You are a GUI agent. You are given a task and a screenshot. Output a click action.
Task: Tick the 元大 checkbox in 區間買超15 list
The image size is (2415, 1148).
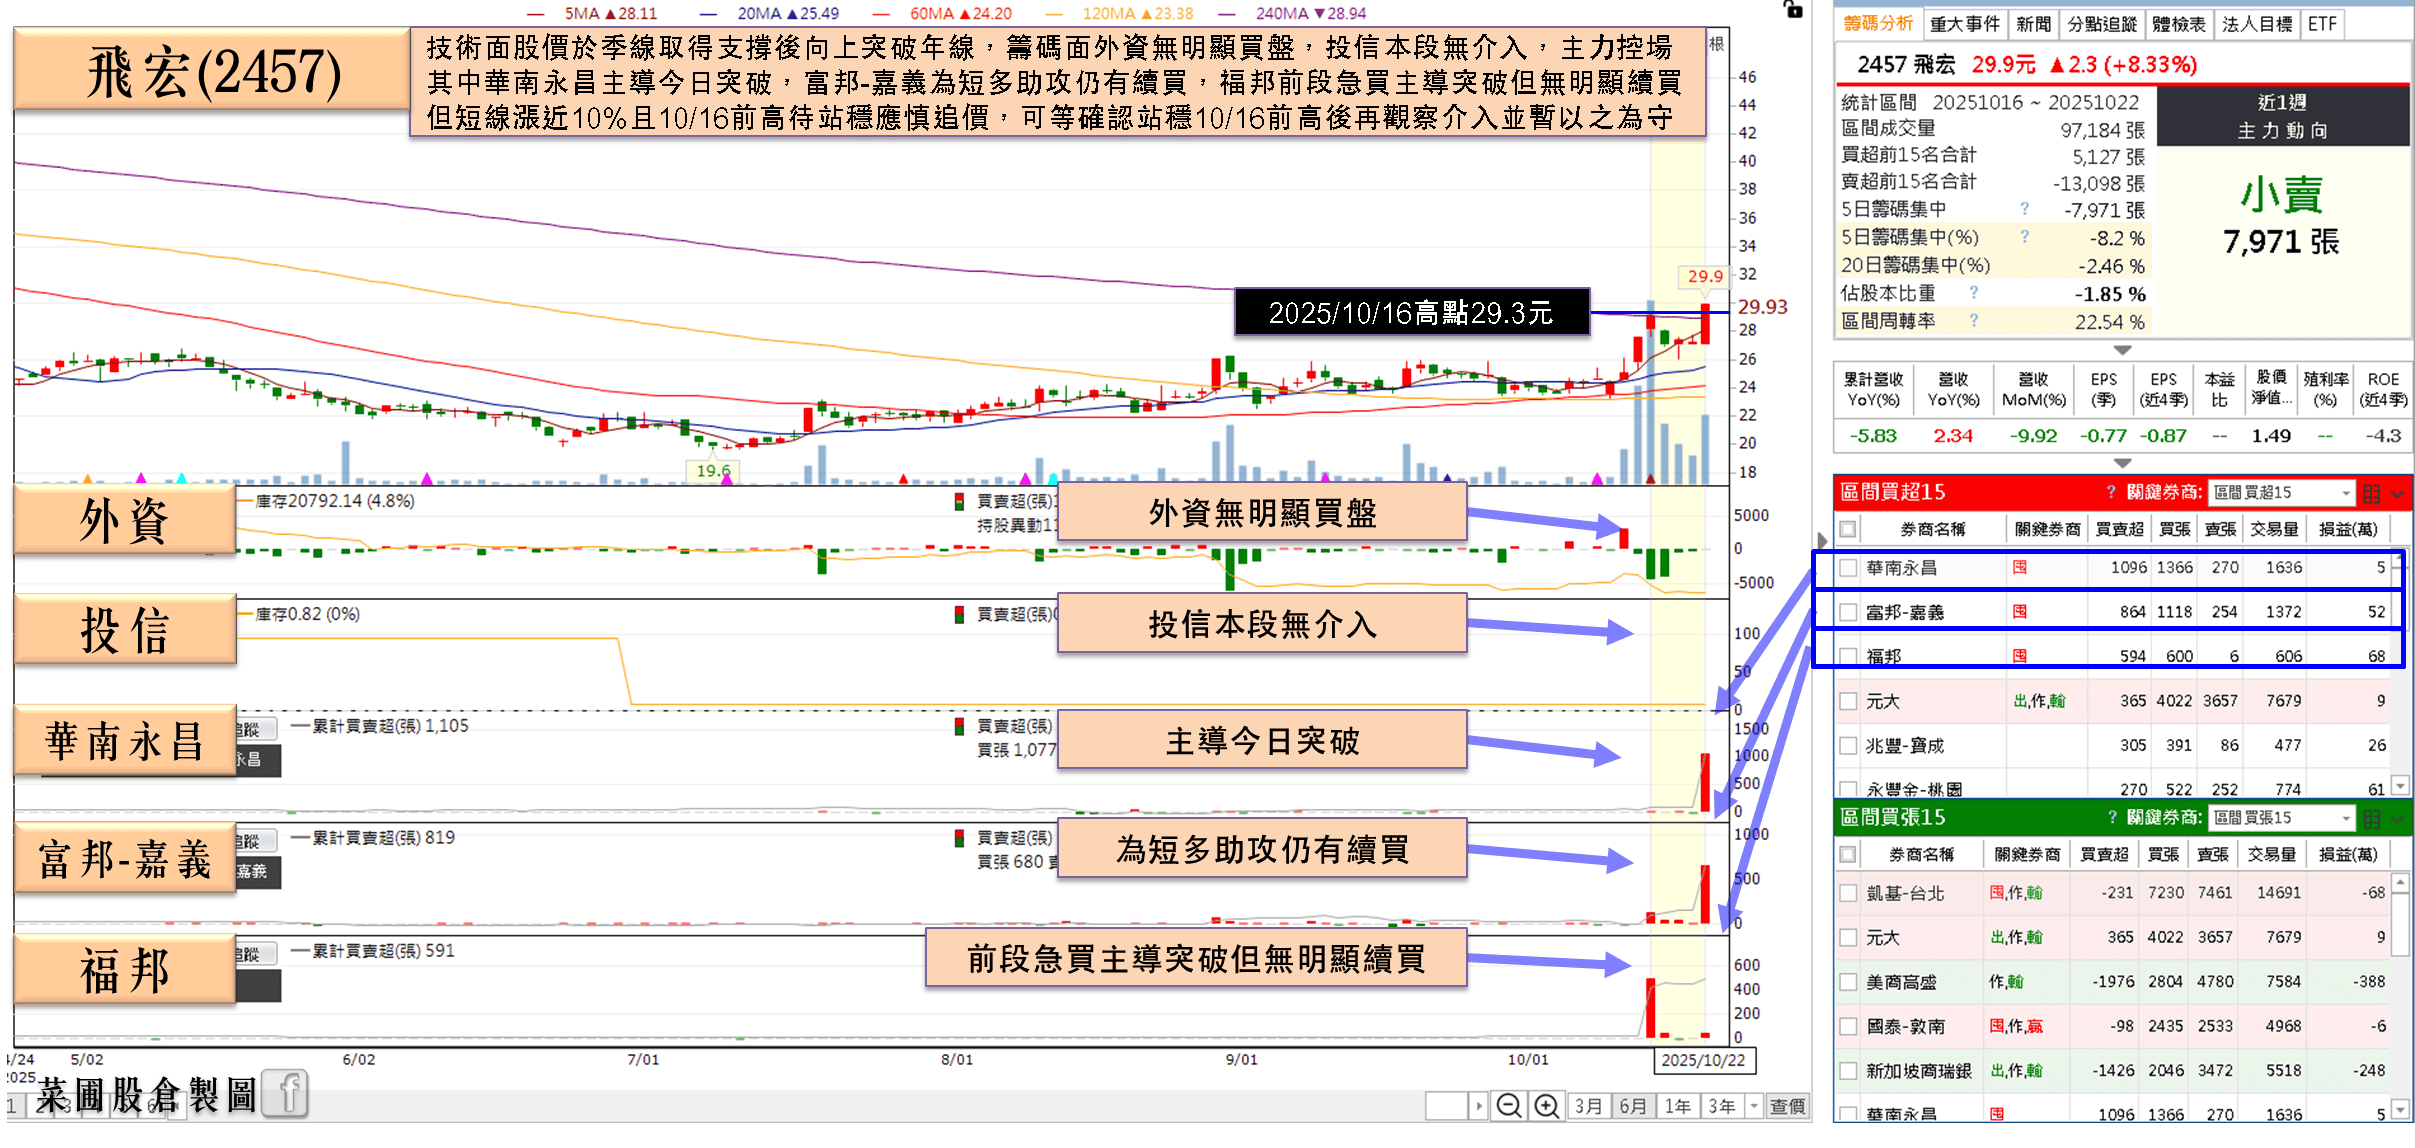point(1848,701)
